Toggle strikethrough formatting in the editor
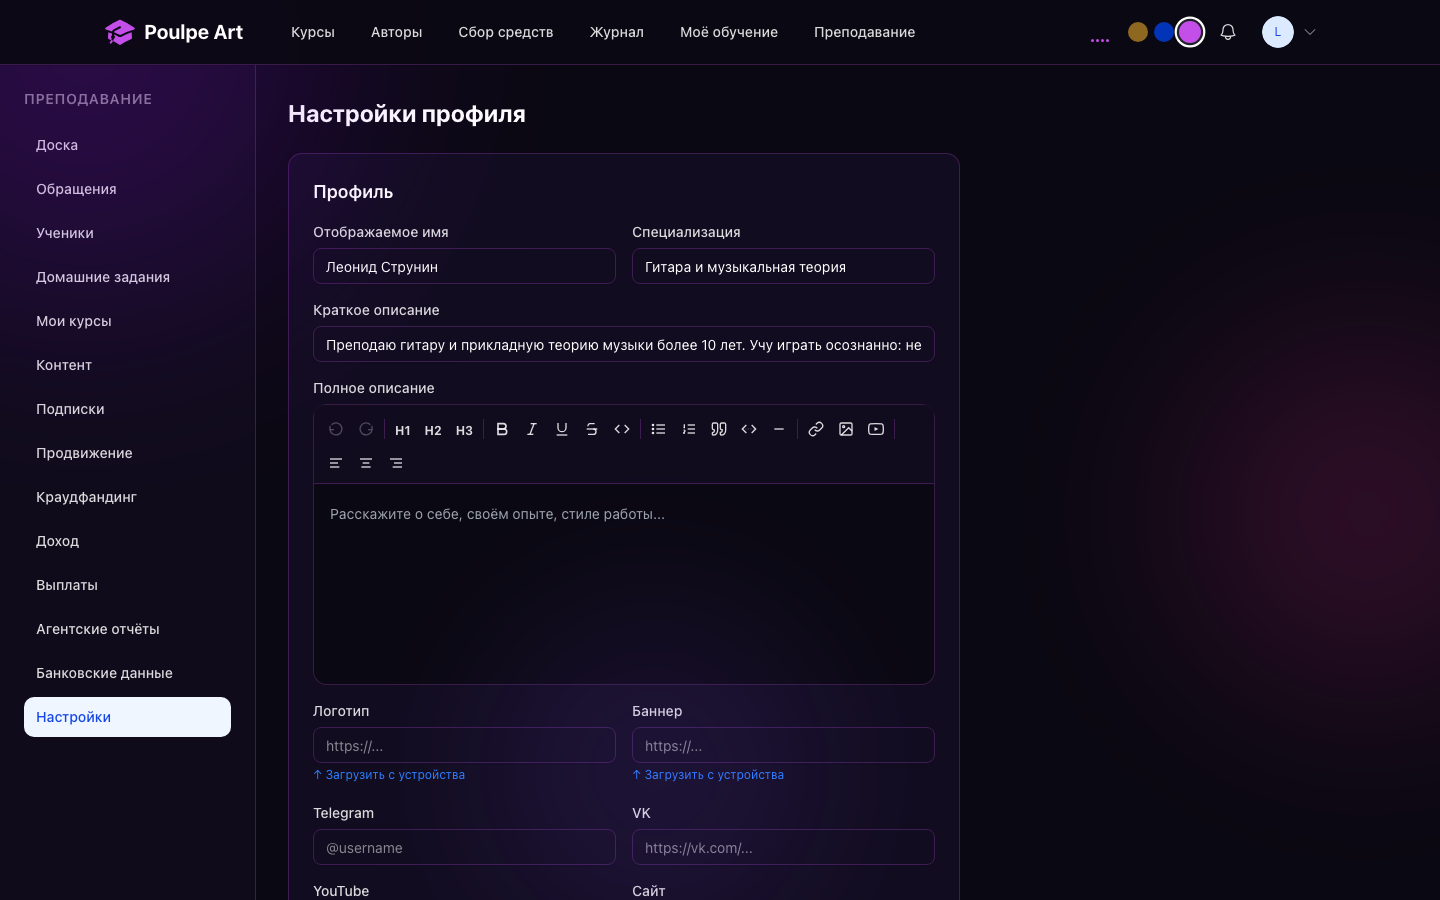The height and width of the screenshot is (900, 1440). tap(592, 429)
